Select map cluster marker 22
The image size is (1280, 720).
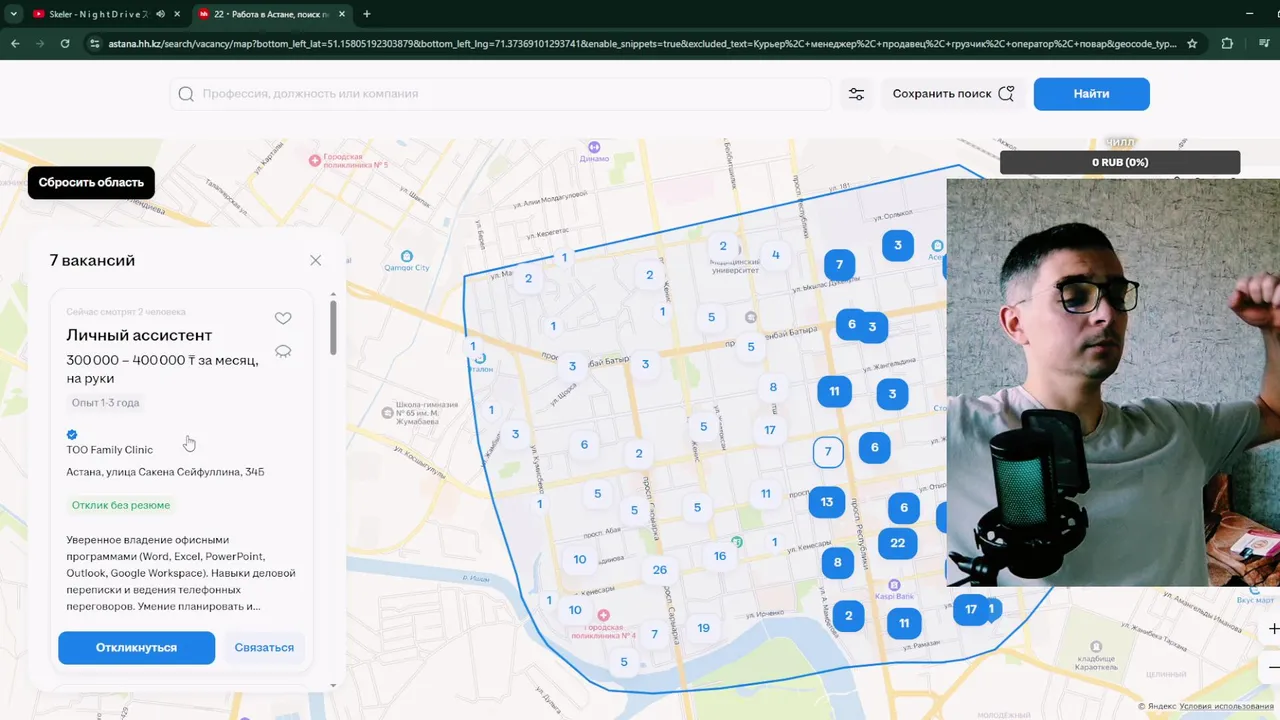point(897,543)
